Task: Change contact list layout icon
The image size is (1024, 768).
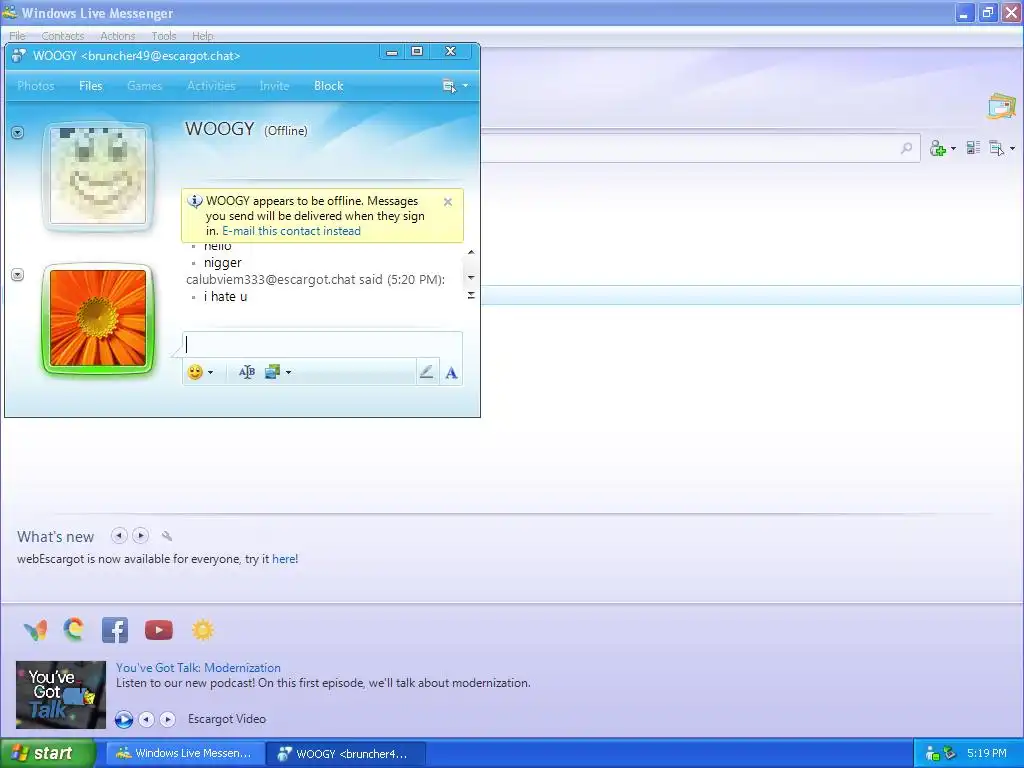Action: [x=973, y=148]
